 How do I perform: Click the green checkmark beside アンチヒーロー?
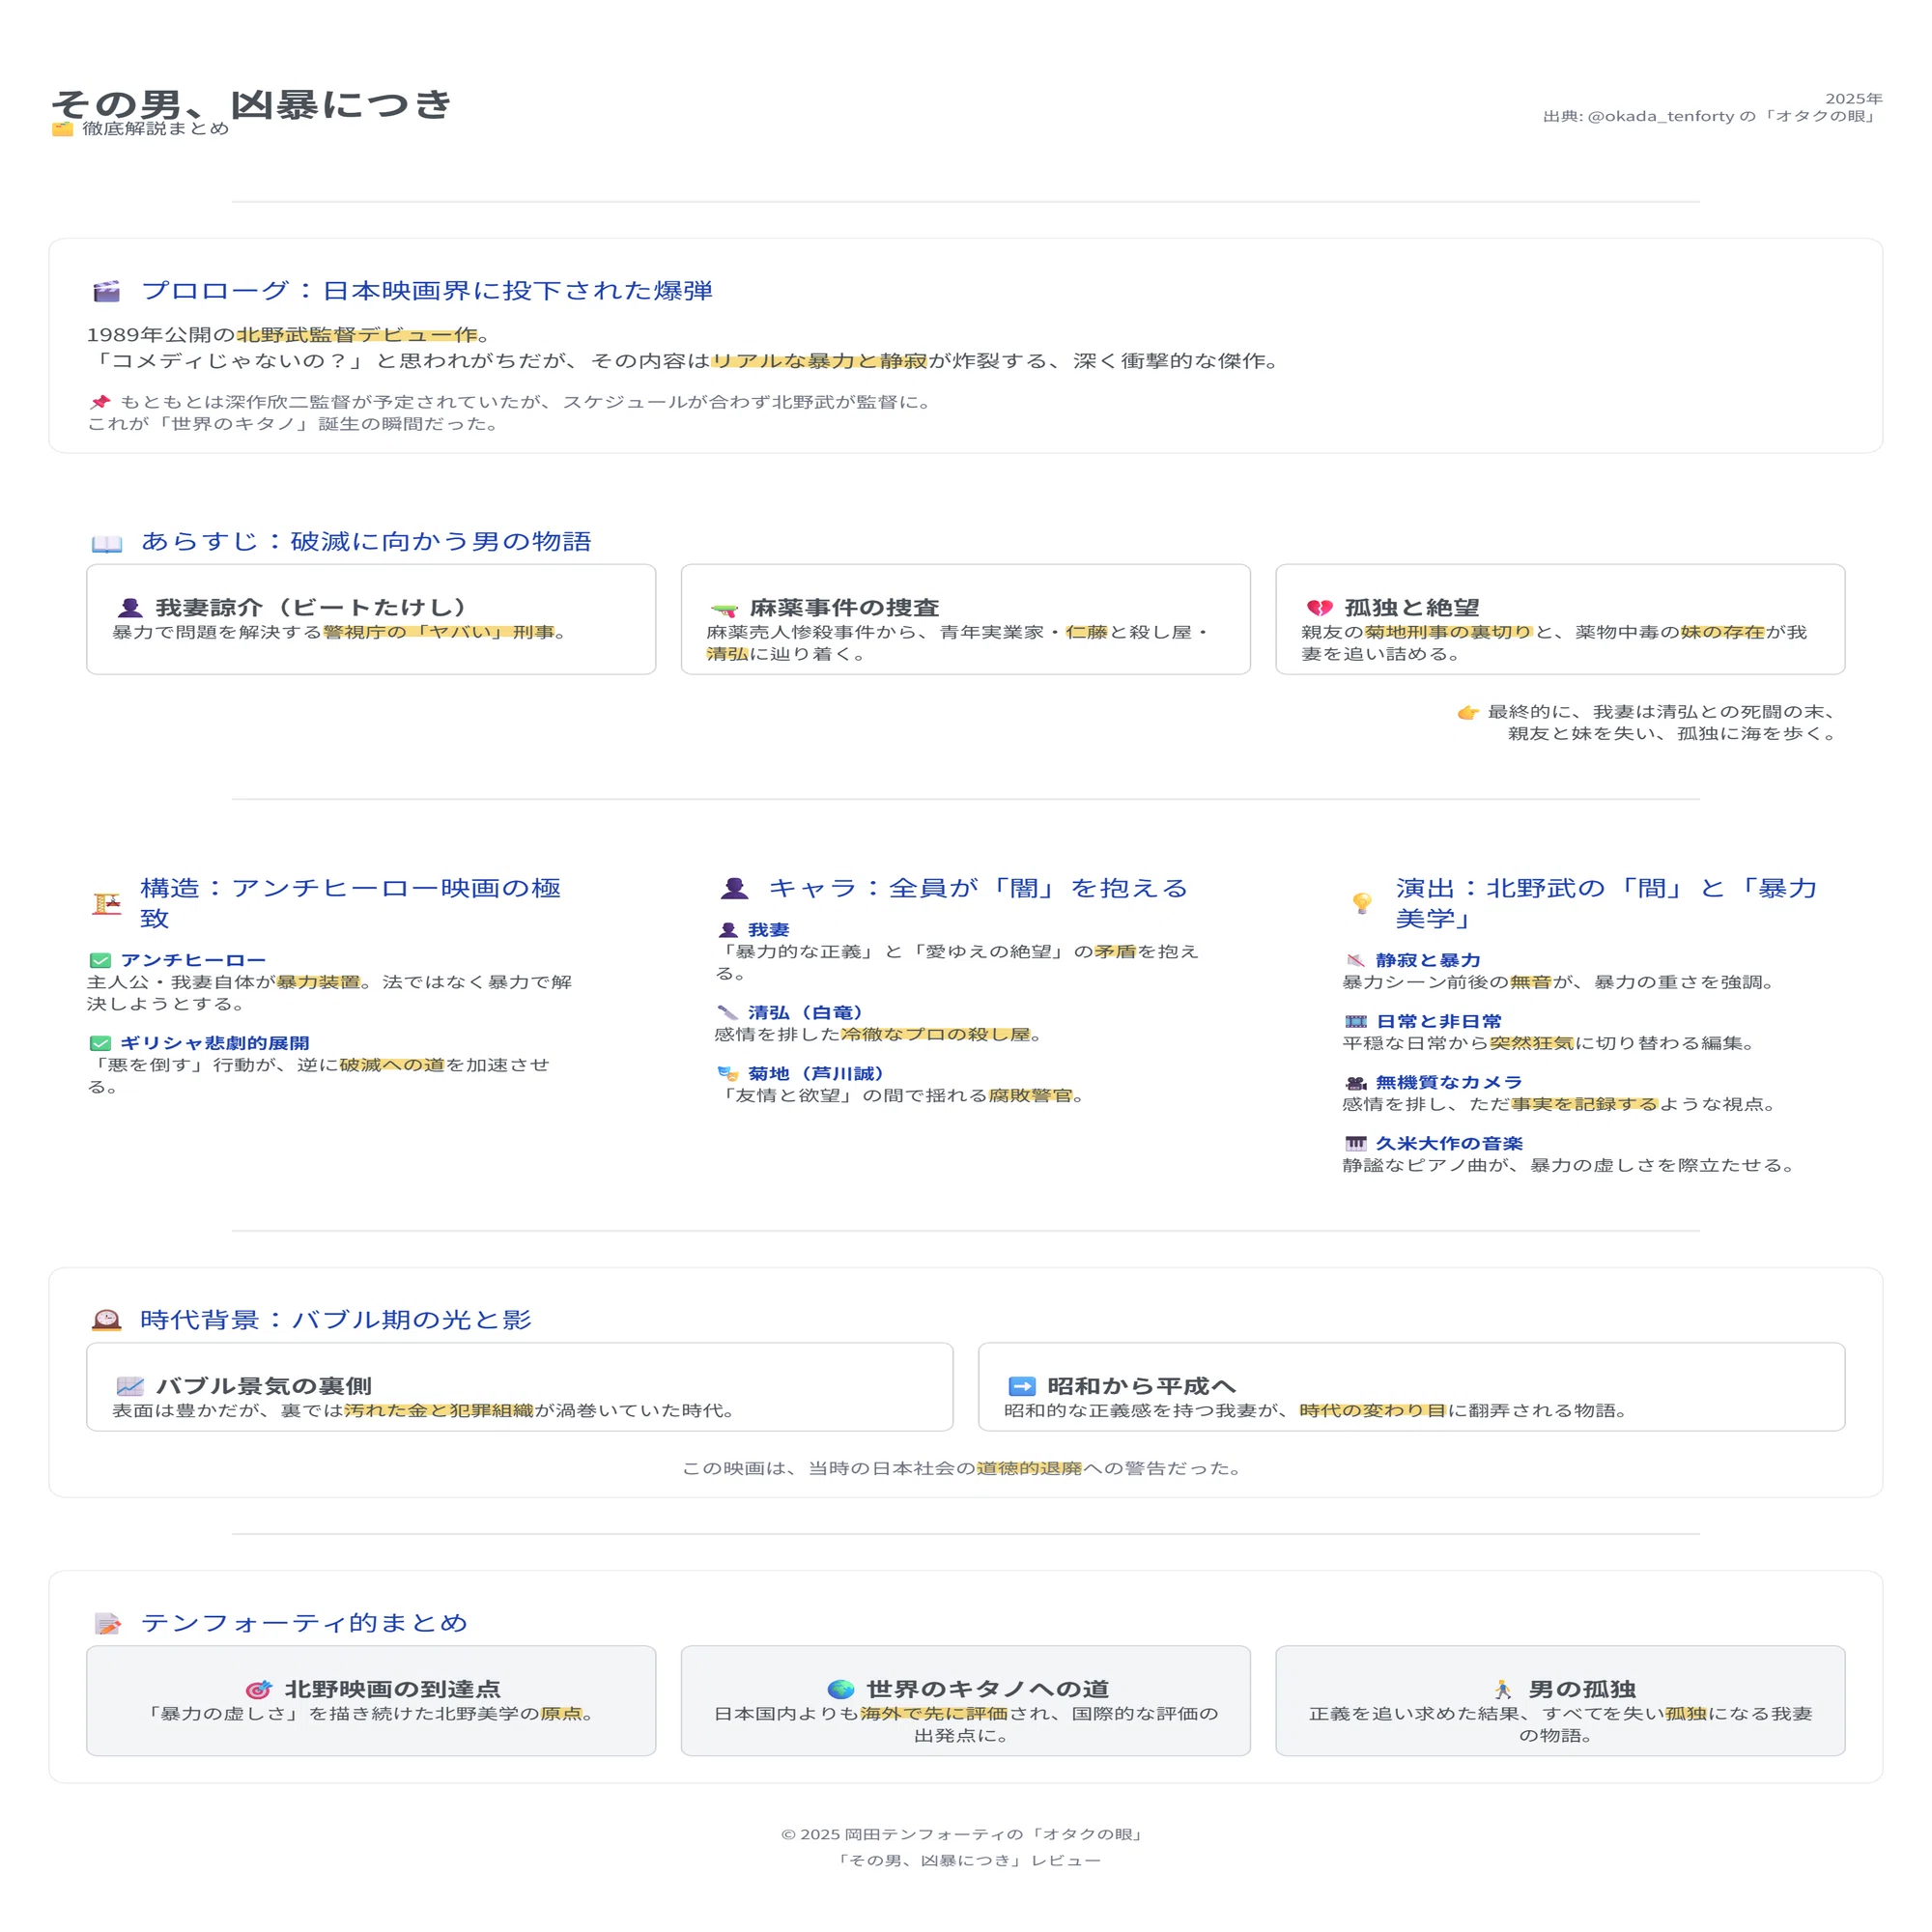(x=100, y=961)
